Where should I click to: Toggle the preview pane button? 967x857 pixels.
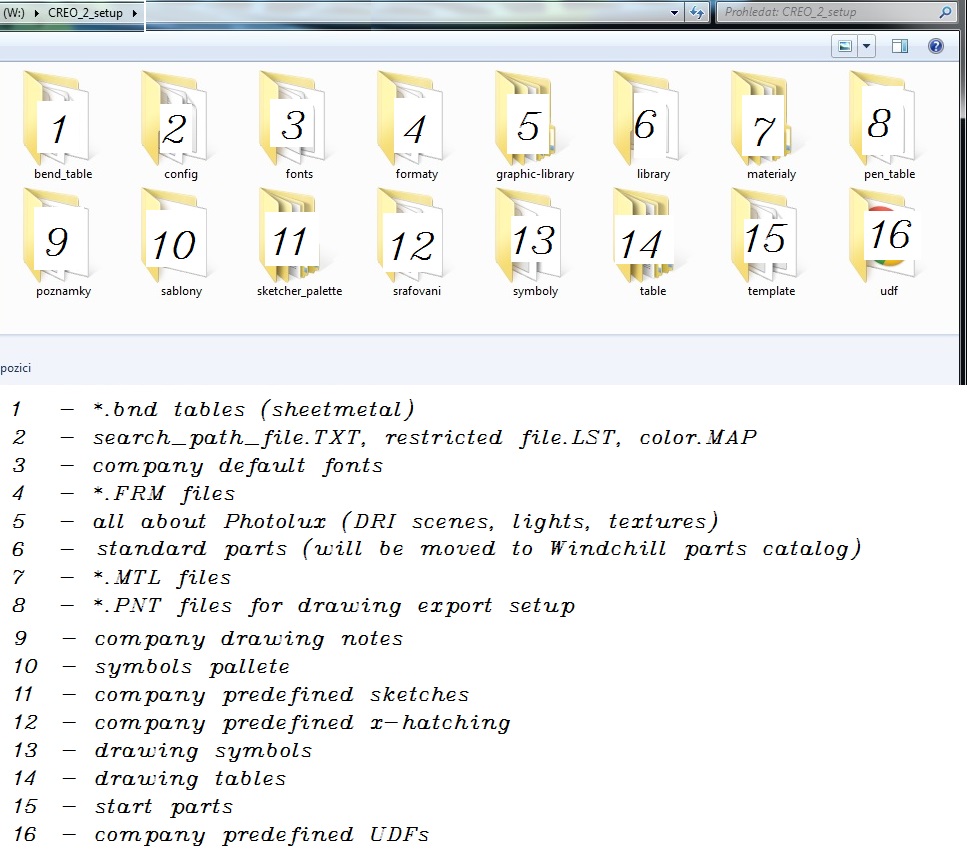[900, 46]
